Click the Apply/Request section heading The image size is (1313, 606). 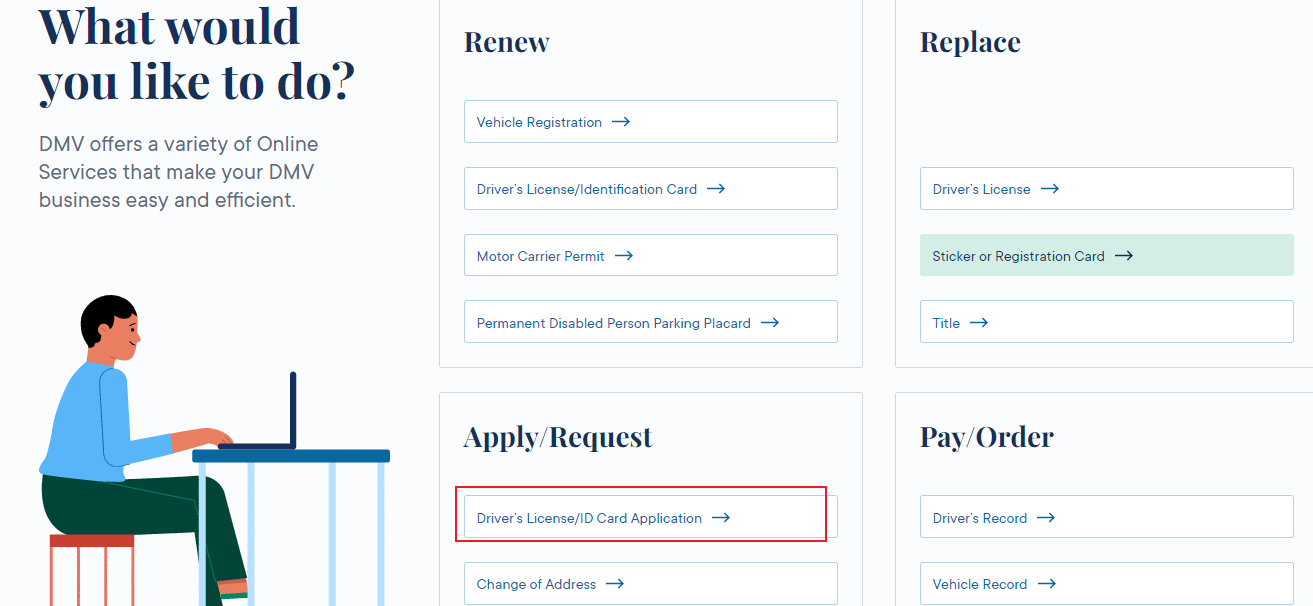557,437
